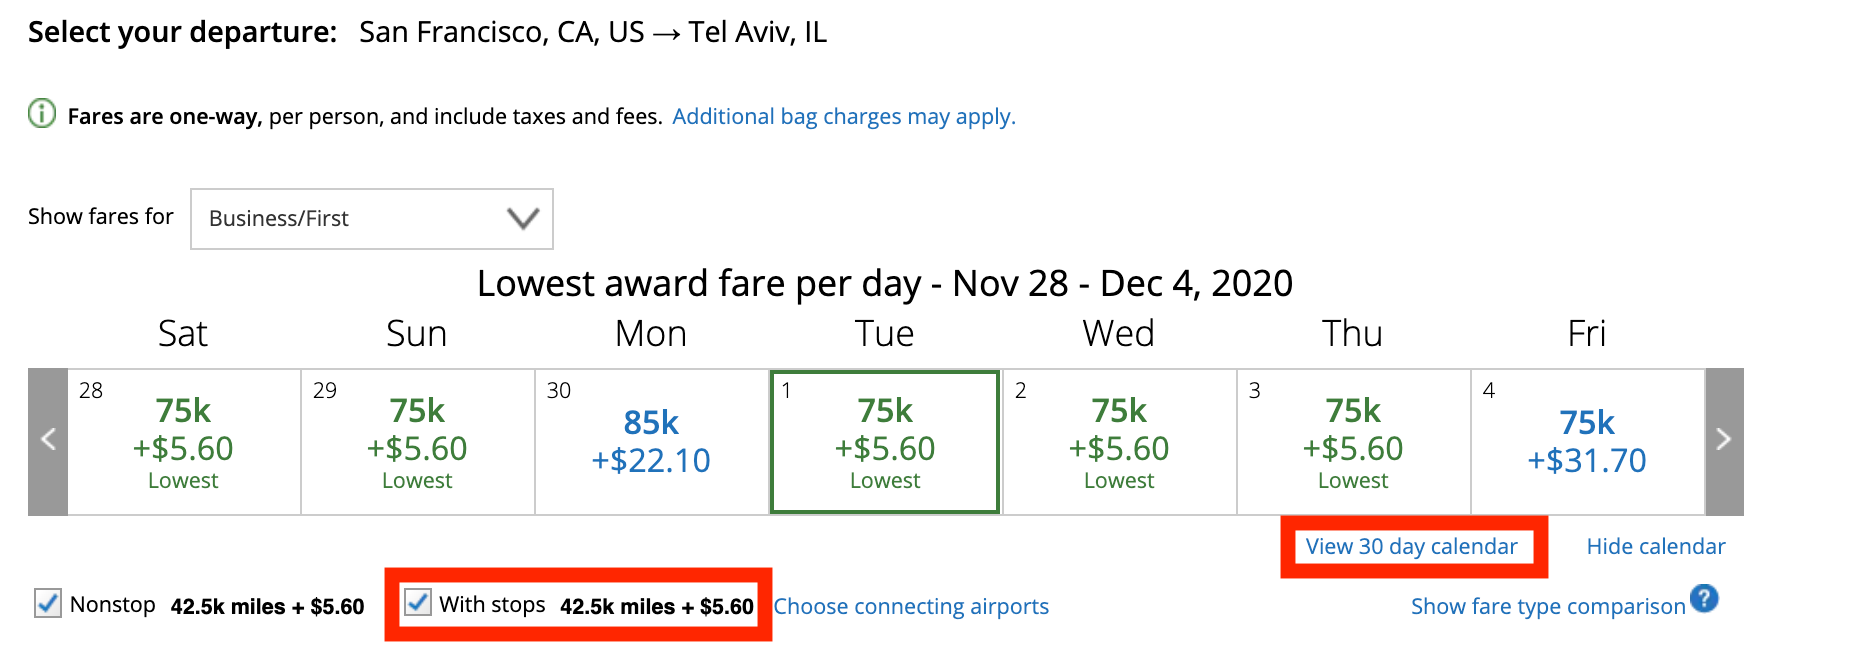Image resolution: width=1852 pixels, height=648 pixels.
Task: Click the dropdown chevron for fare class
Action: (x=523, y=218)
